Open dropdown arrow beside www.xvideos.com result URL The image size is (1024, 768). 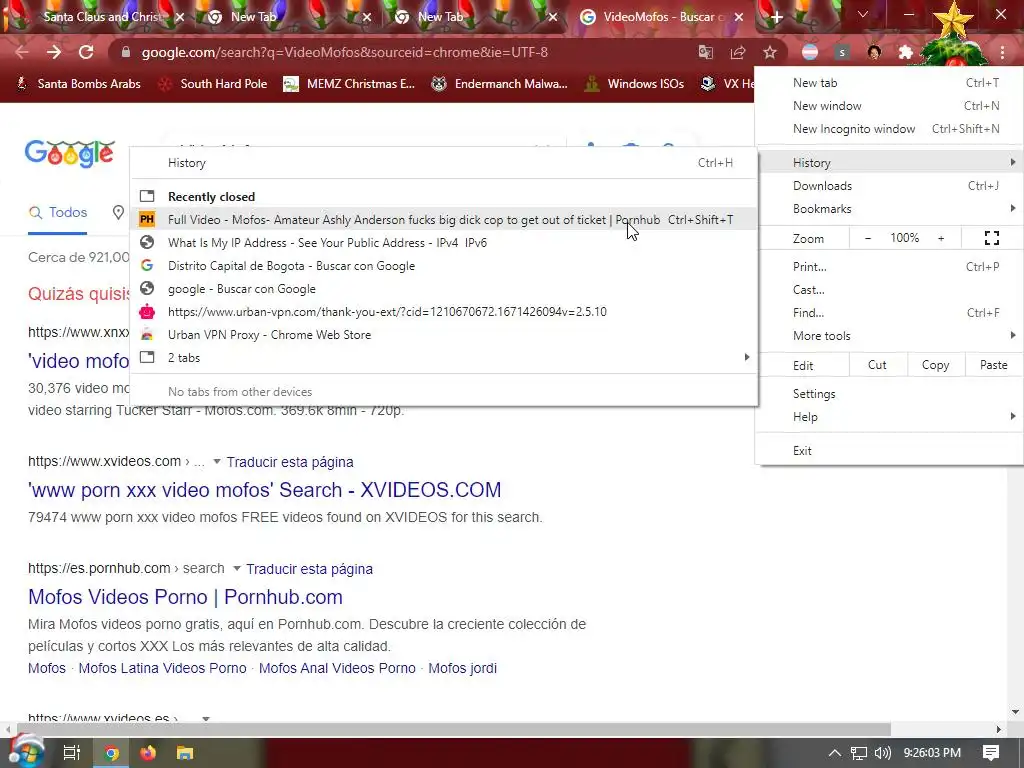(217, 461)
